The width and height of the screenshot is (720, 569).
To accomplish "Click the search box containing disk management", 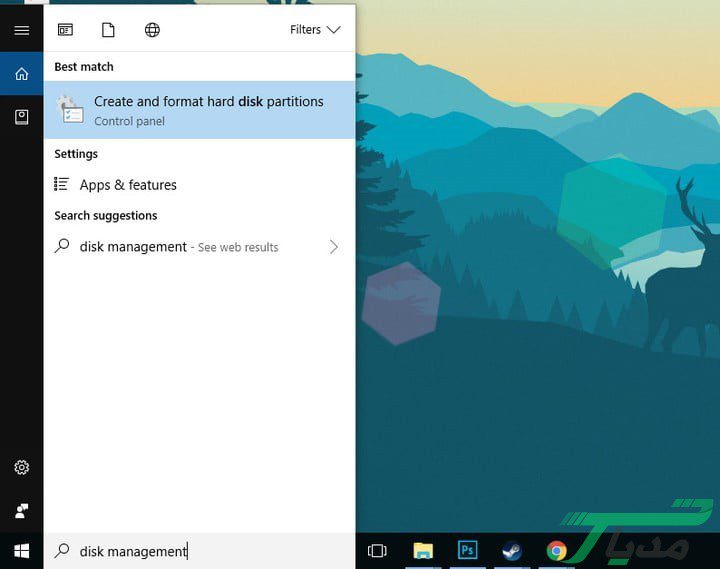I will [200, 551].
